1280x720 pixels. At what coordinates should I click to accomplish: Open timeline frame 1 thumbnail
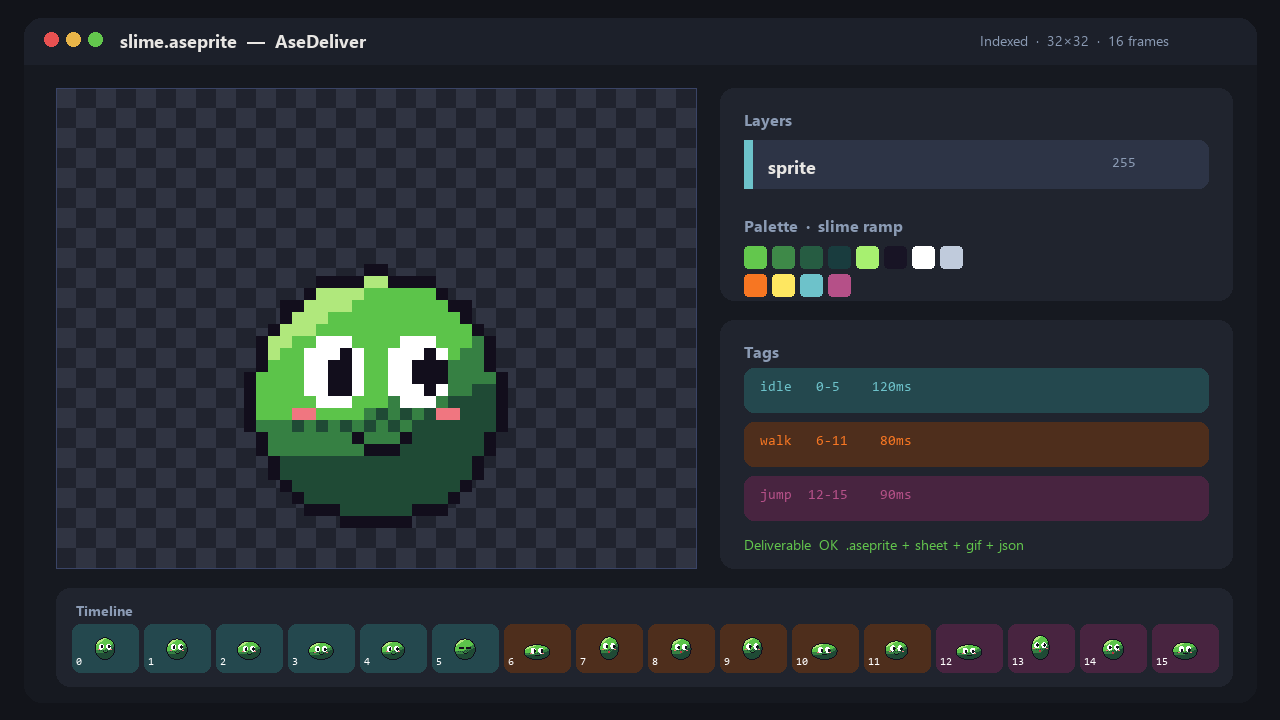click(x=177, y=649)
